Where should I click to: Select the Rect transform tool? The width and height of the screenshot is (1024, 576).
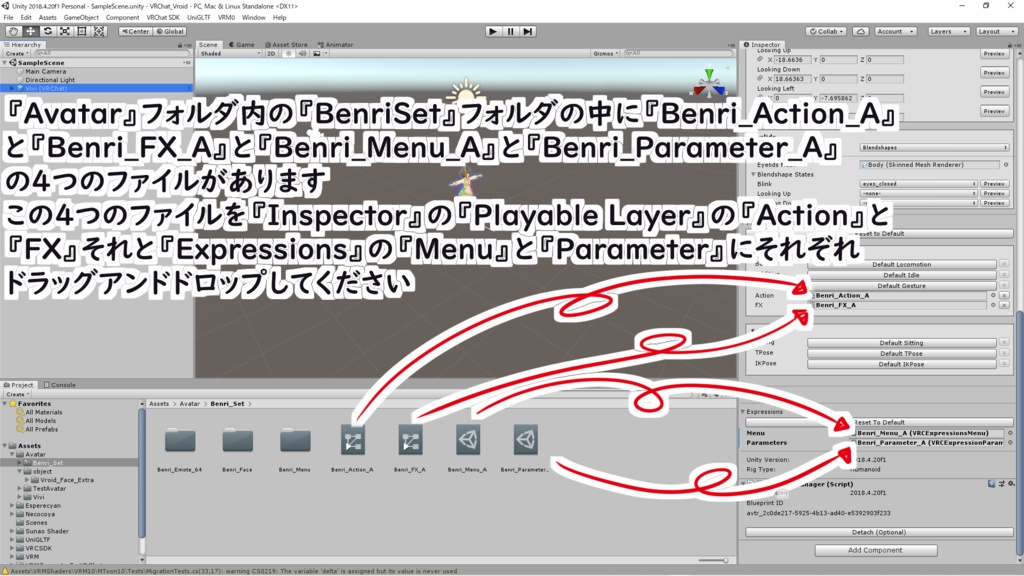coord(81,31)
